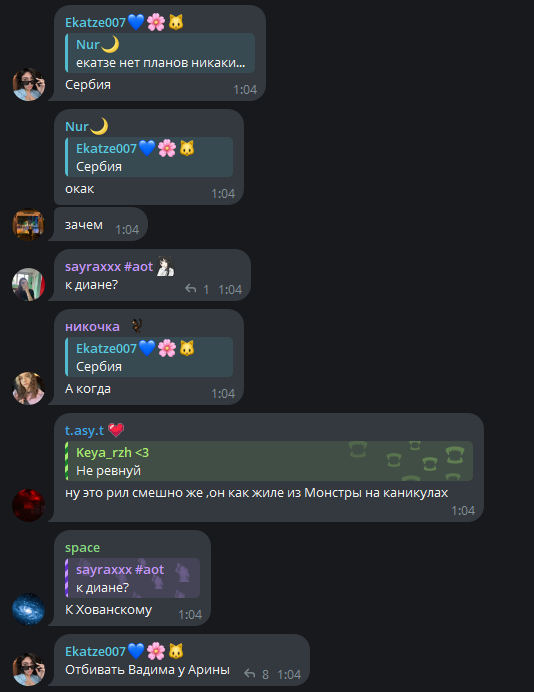Jump to quoted Nur message 'екатзе нет планов'

[160, 53]
